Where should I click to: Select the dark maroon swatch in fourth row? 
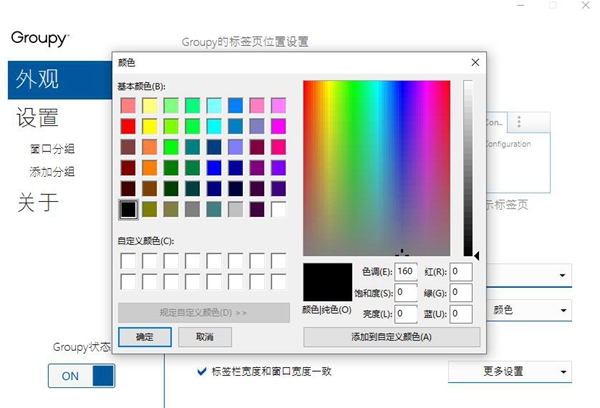point(129,168)
